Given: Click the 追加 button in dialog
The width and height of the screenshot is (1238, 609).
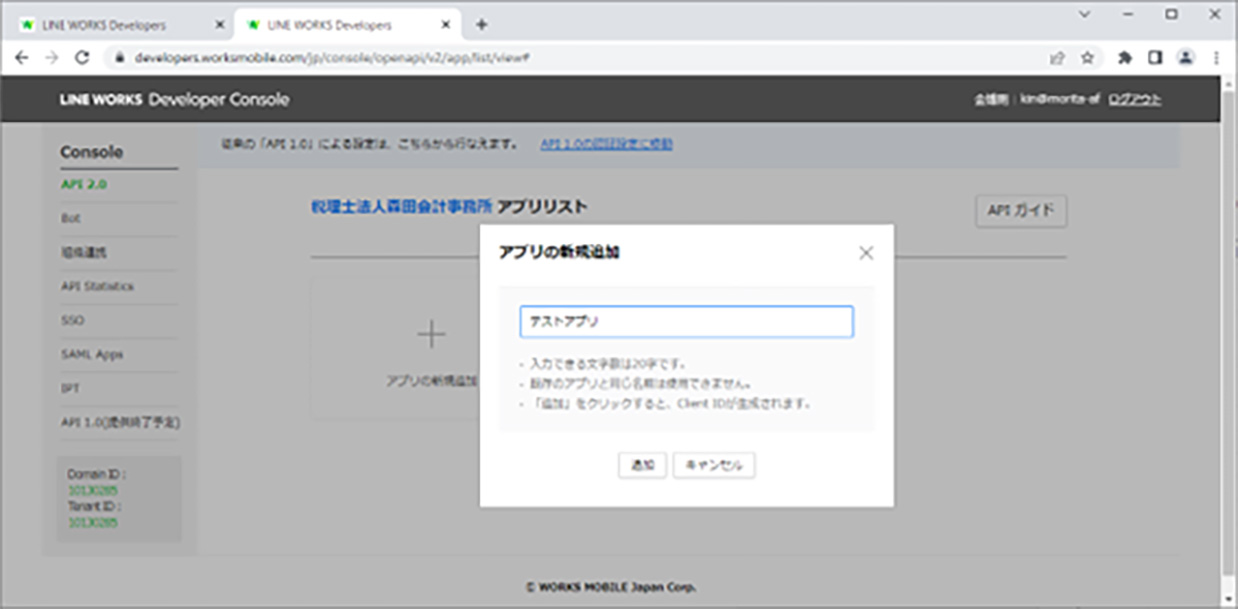Looking at the screenshot, I should coord(642,465).
